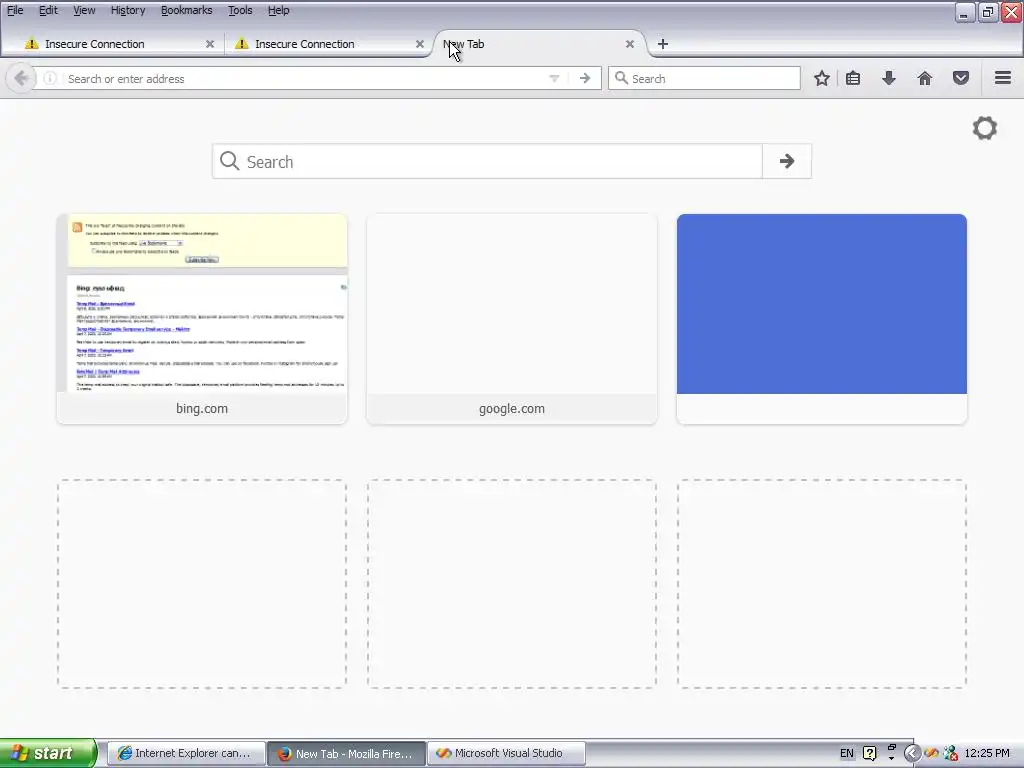The height and width of the screenshot is (768, 1024).
Task: Expand hidden tray icons arrow
Action: [912, 753]
